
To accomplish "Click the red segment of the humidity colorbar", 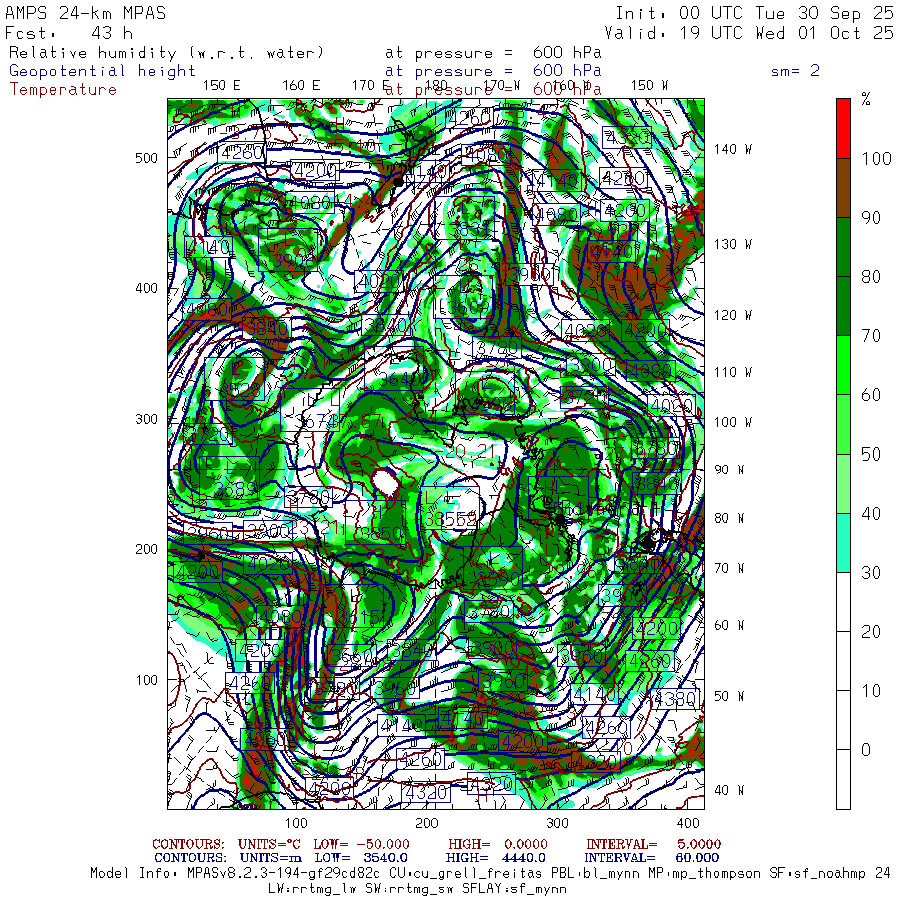I will pyautogui.click(x=843, y=127).
